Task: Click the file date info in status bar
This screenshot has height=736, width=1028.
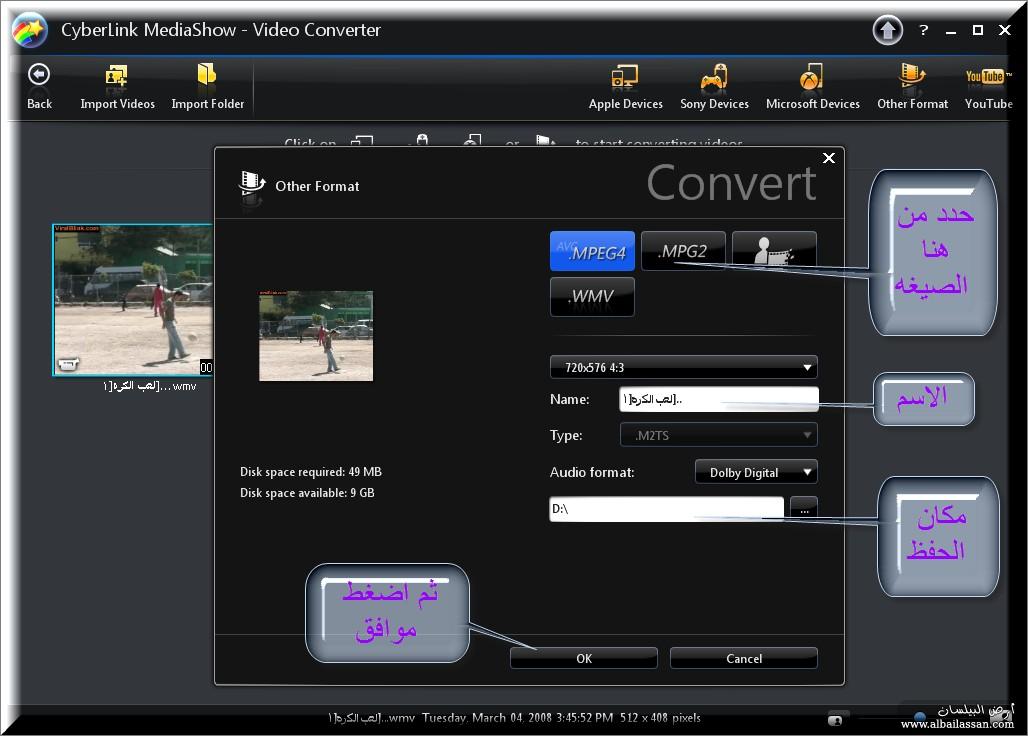Action: (x=517, y=718)
